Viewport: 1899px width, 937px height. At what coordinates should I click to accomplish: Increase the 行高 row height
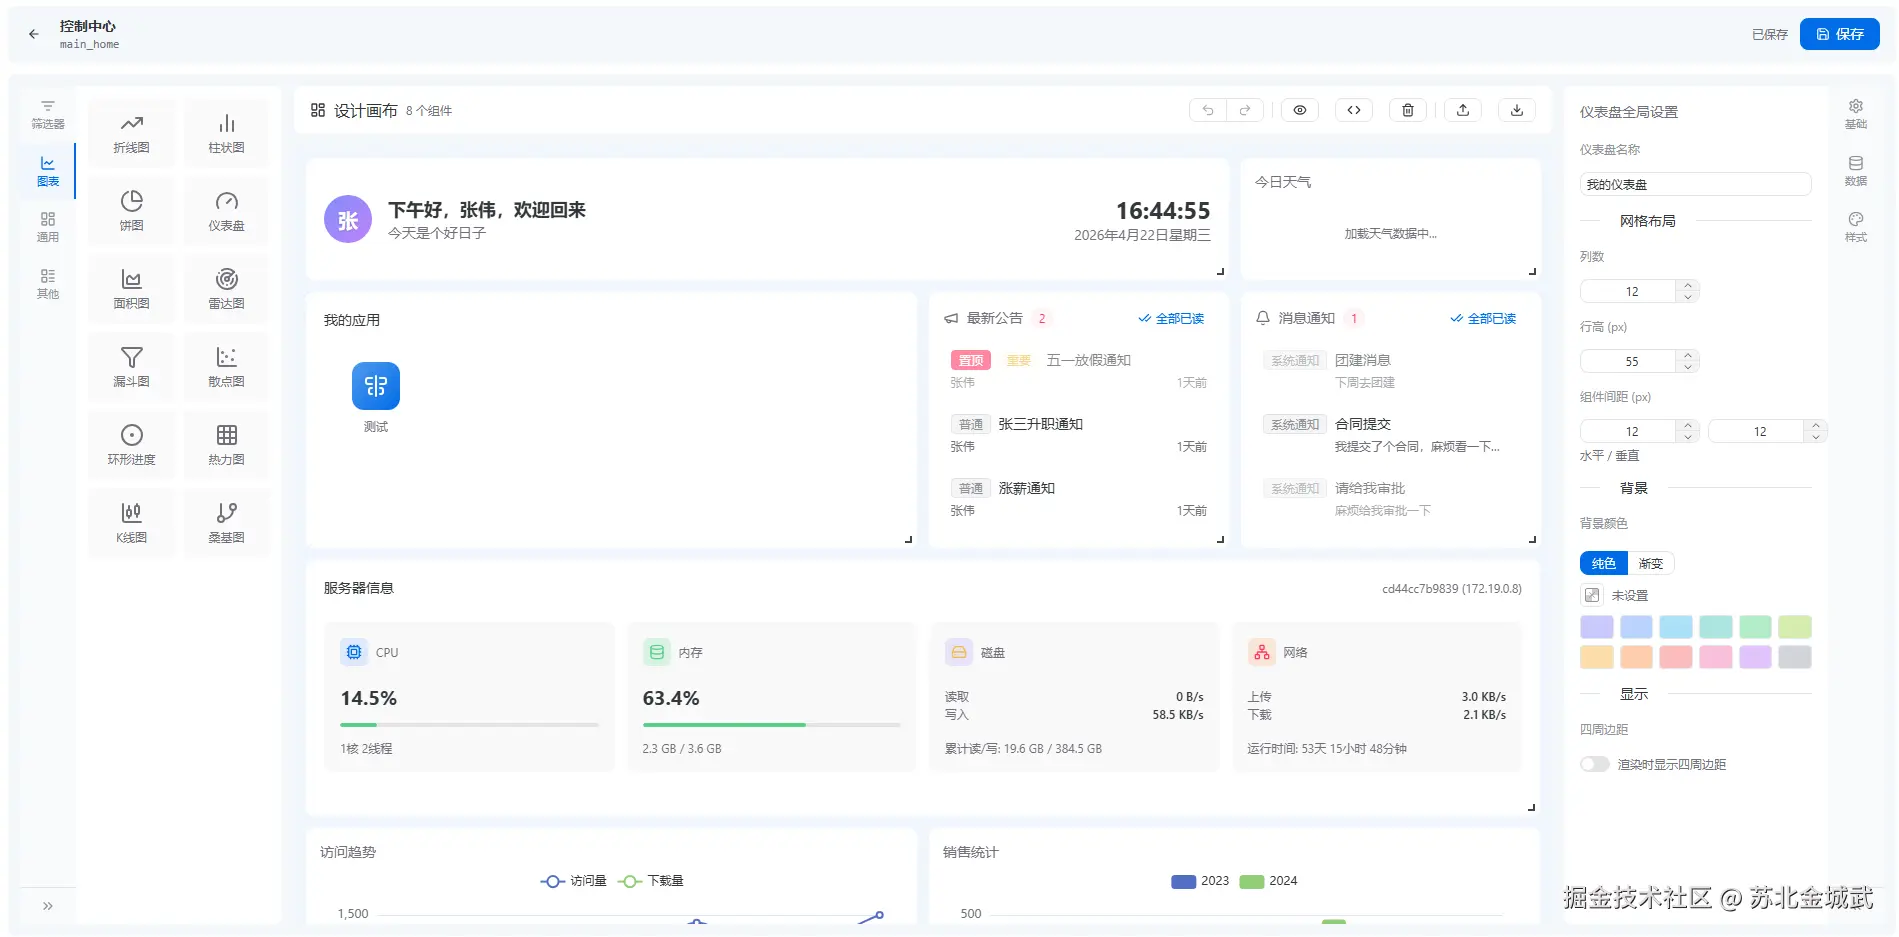point(1688,355)
